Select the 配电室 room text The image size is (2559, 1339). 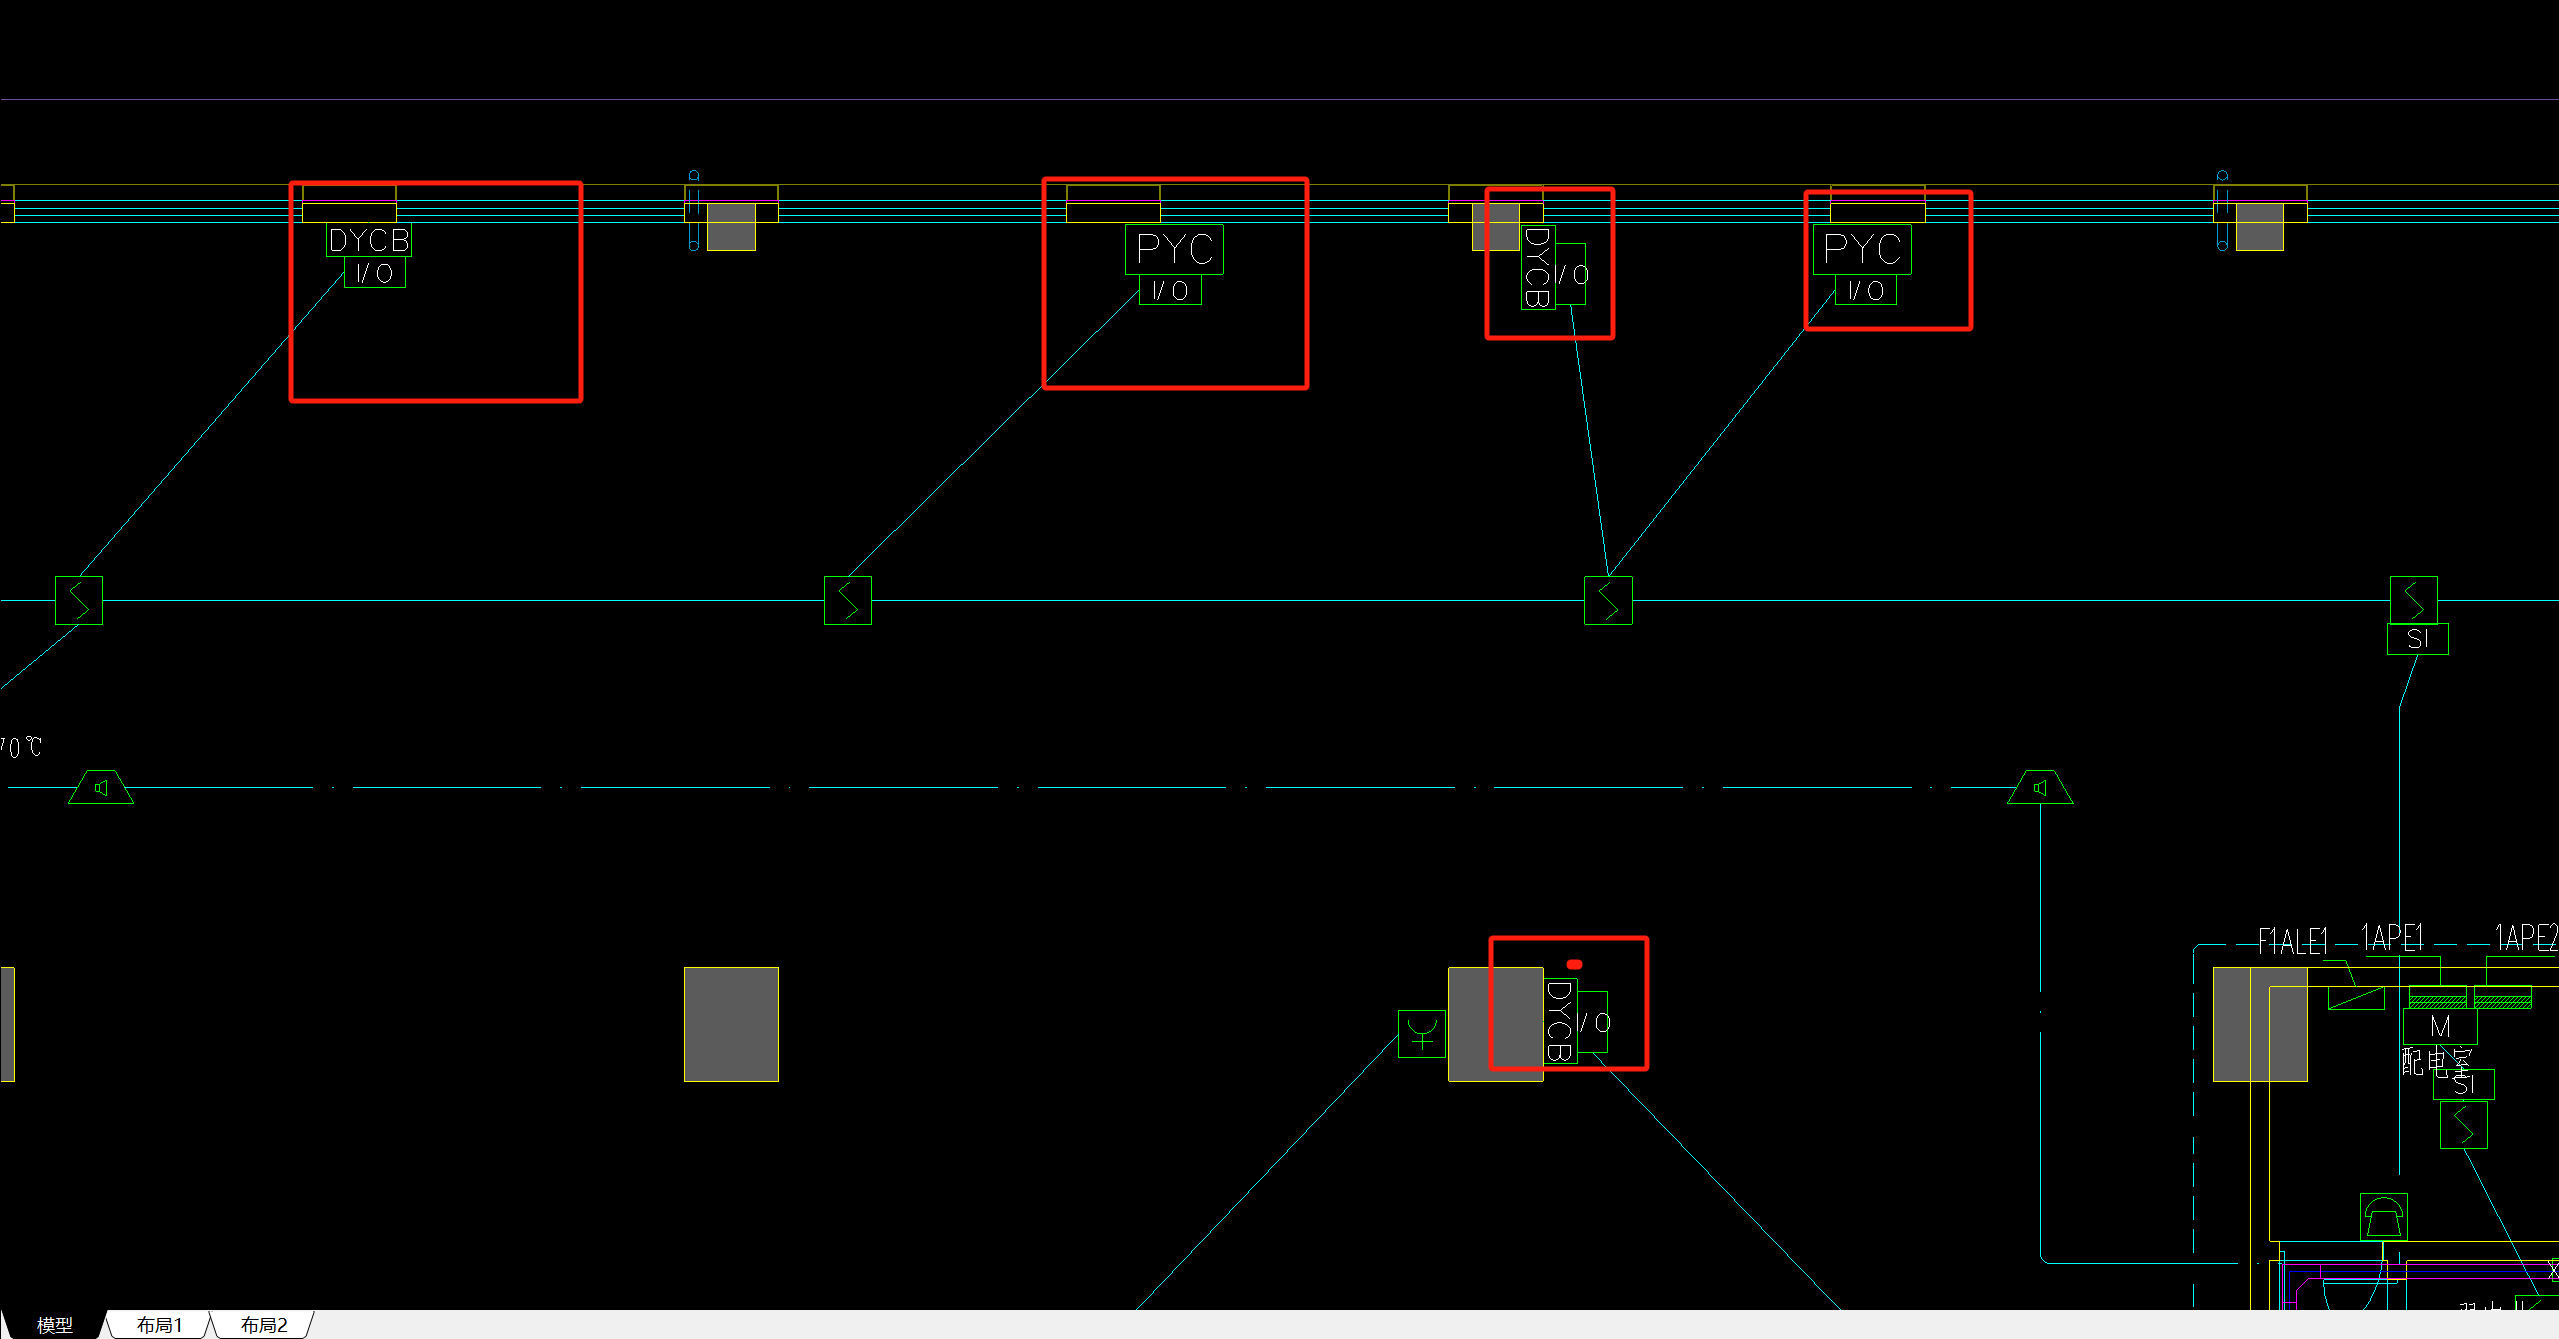coord(2437,1060)
